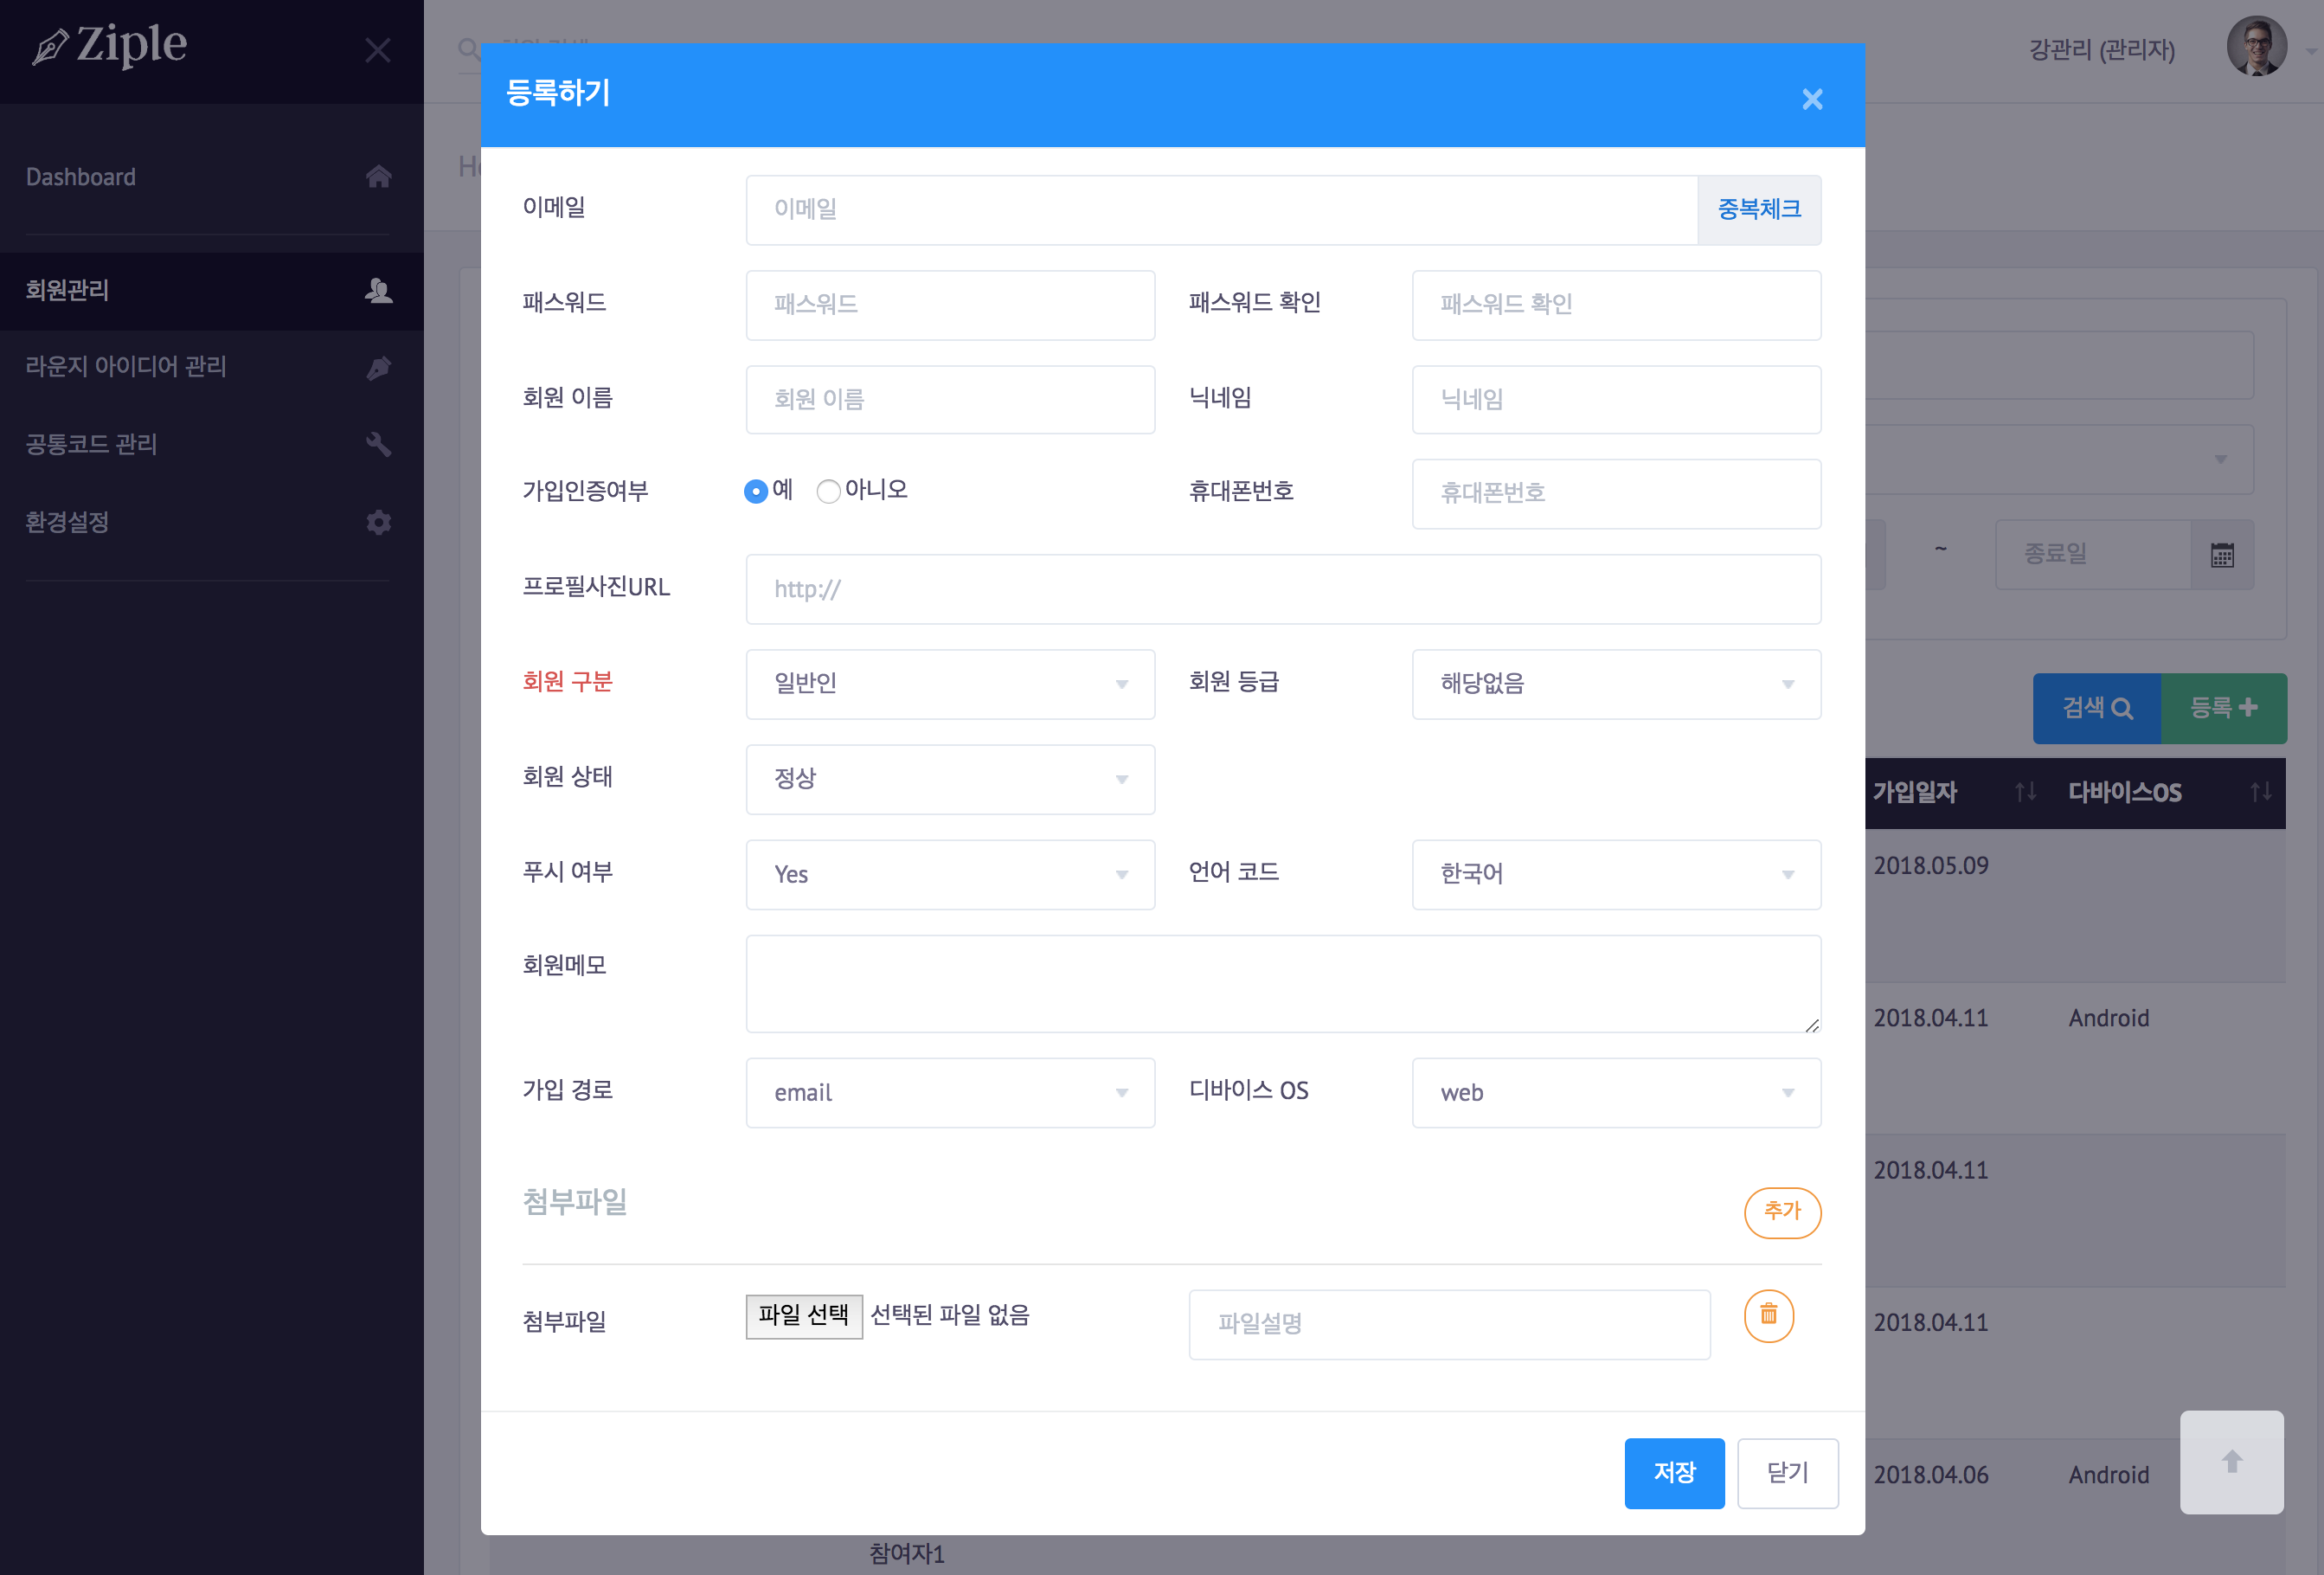Click the Dashboard home icon

pyautogui.click(x=378, y=176)
